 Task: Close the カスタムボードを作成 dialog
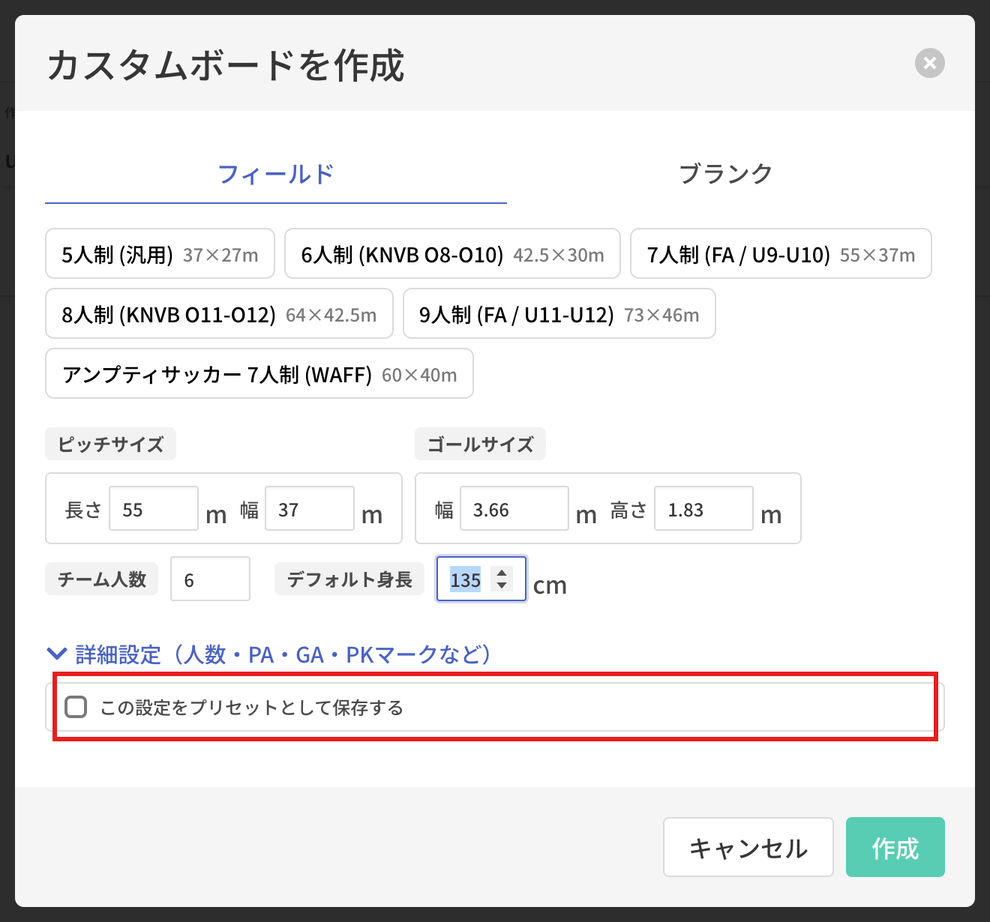pyautogui.click(x=929, y=63)
